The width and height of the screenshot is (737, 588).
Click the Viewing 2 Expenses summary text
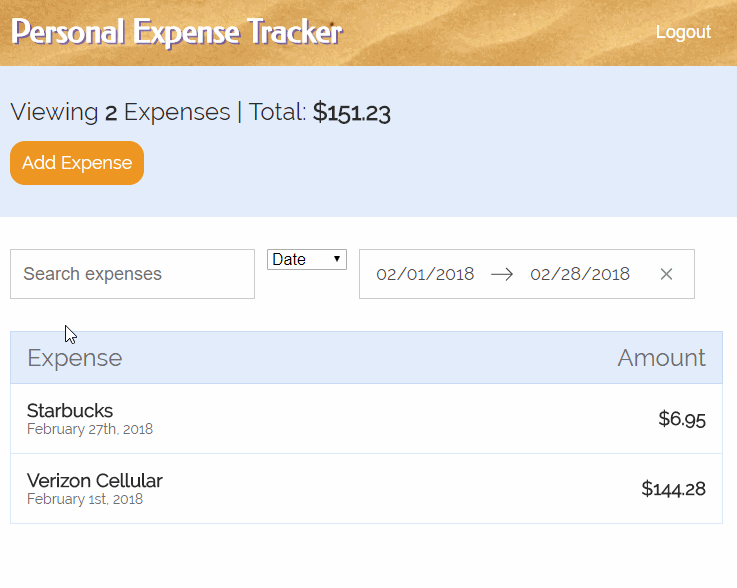(120, 112)
